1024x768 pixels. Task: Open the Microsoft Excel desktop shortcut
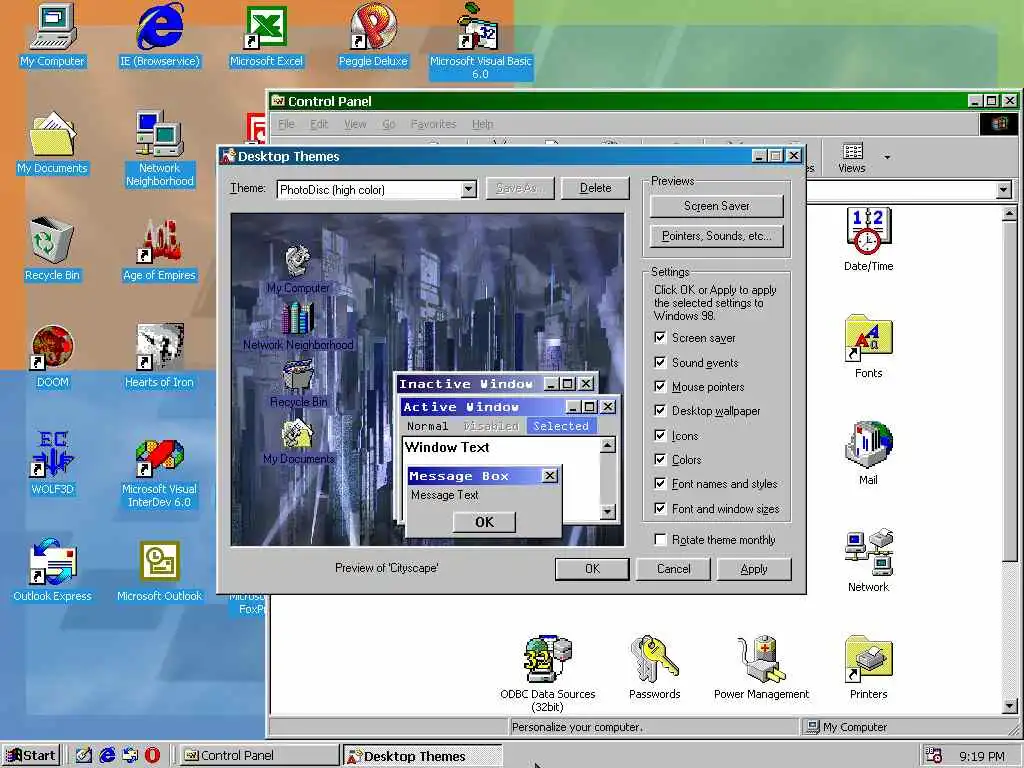click(266, 35)
